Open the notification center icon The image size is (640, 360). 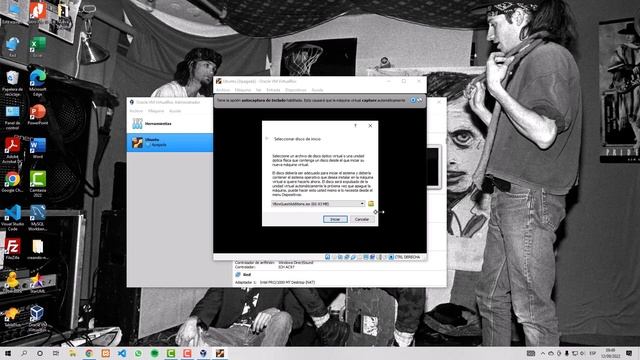[x=629, y=353]
